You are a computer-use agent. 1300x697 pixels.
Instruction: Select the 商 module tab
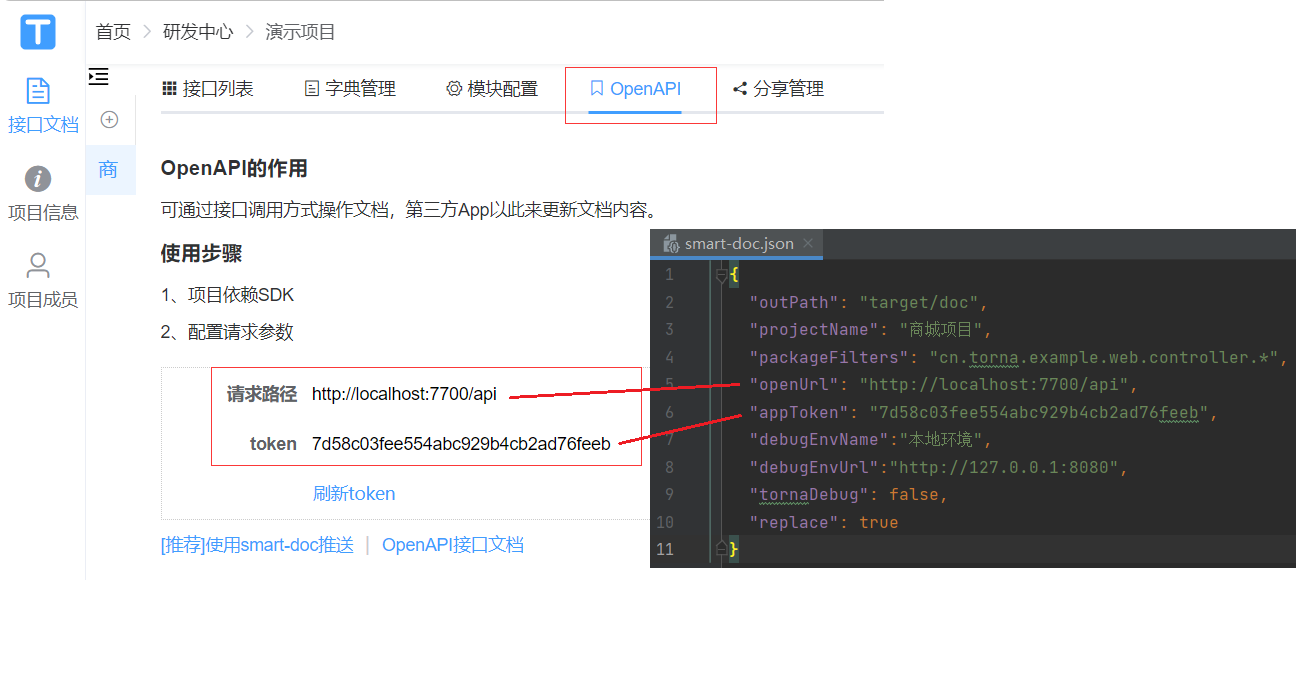(109, 170)
